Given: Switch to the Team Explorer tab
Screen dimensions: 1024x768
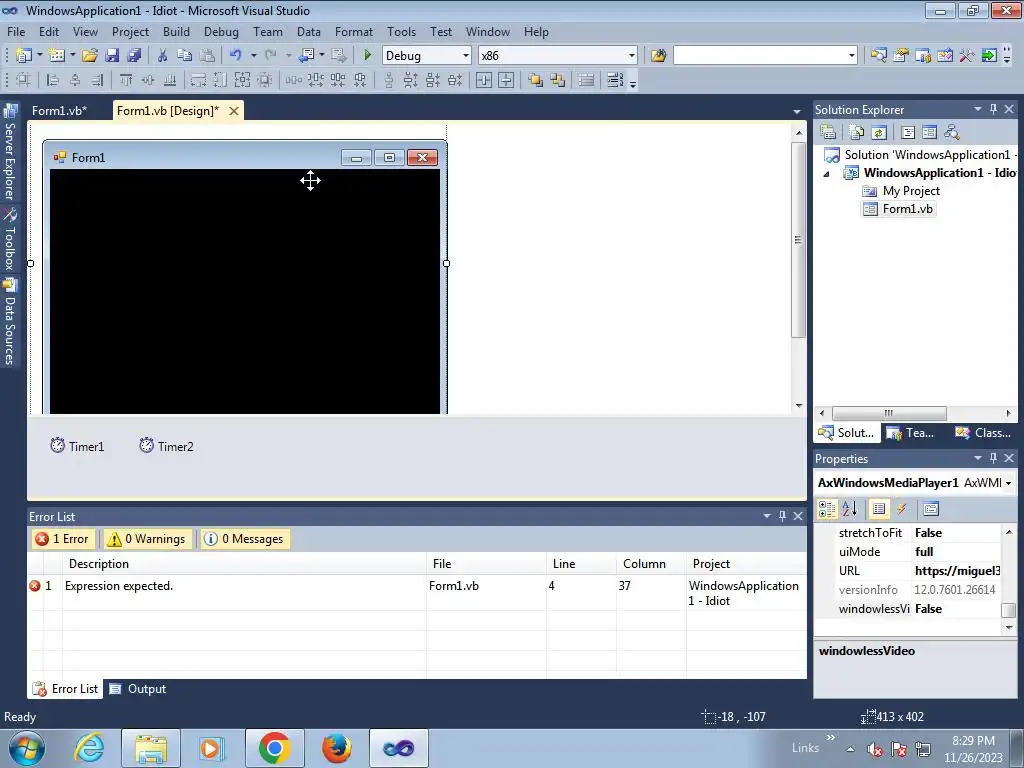Looking at the screenshot, I should point(911,432).
